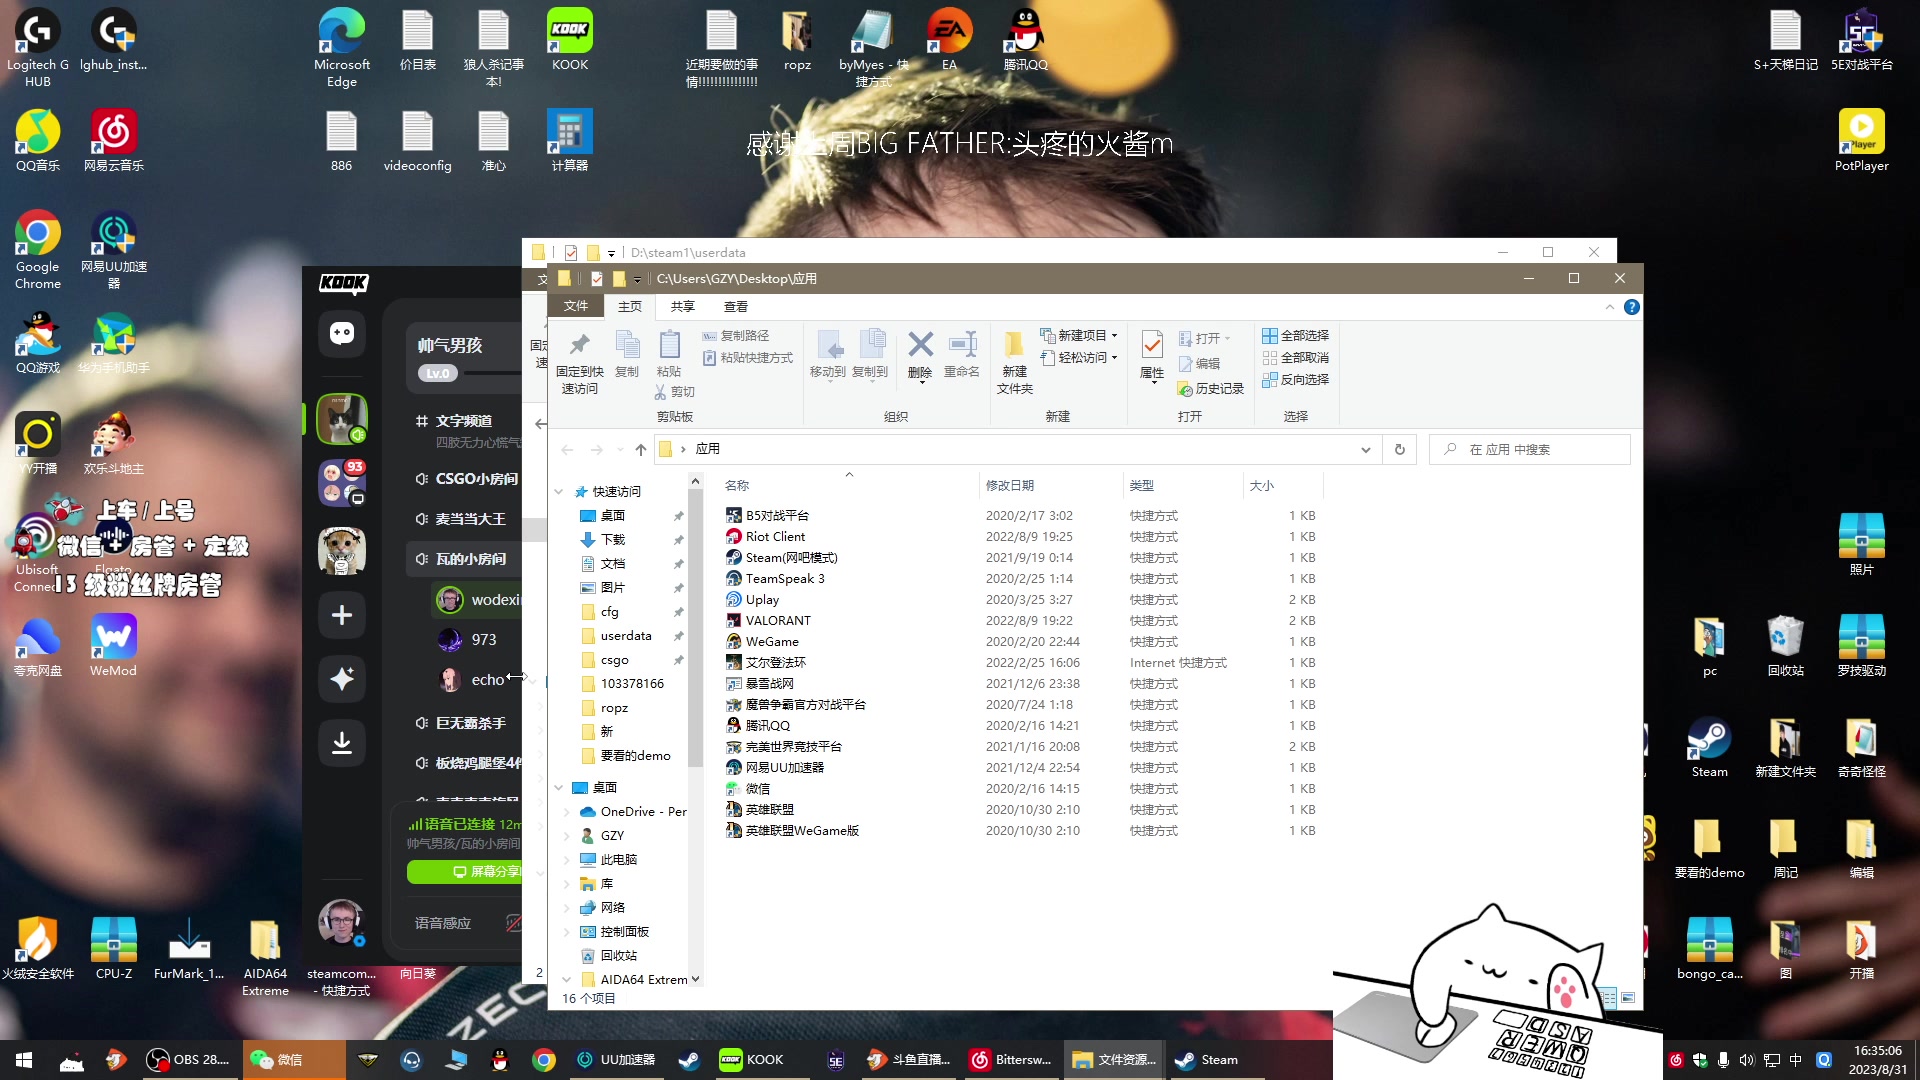The image size is (1920, 1080).
Task: Click the Move to (移动到) icon
Action: coord(828,345)
